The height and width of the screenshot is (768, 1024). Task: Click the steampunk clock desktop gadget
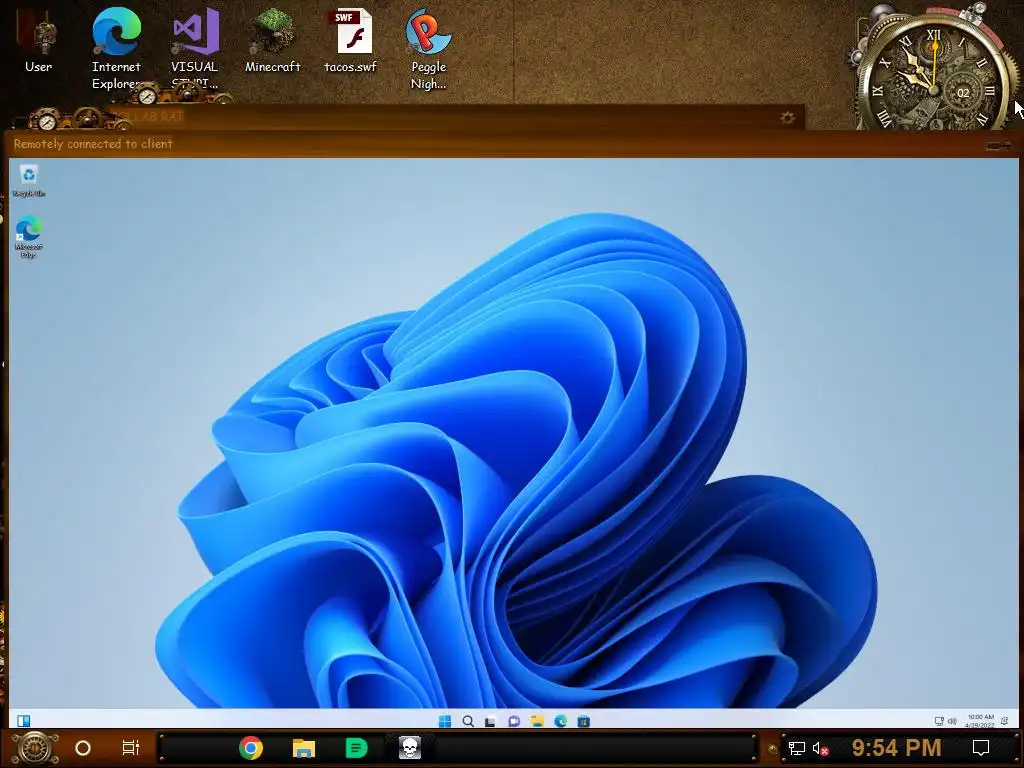pyautogui.click(x=934, y=70)
